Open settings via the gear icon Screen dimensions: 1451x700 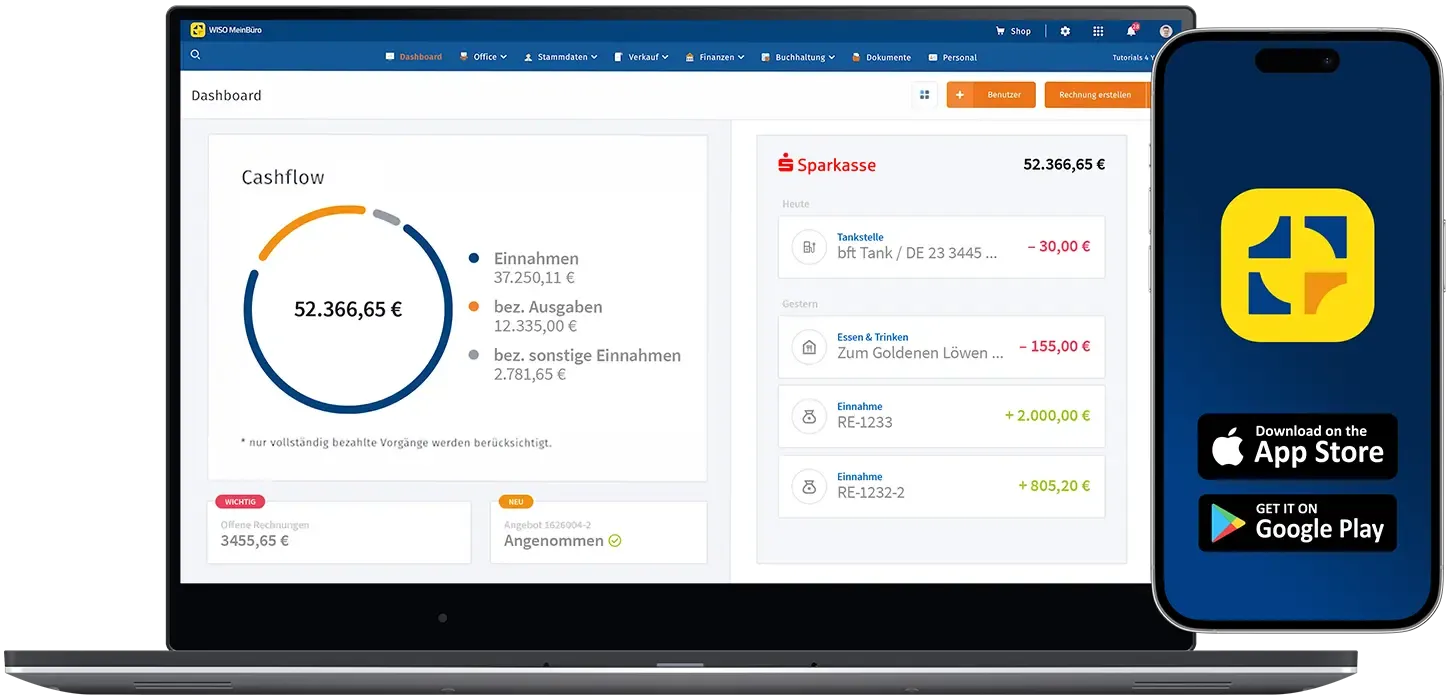(x=1063, y=31)
